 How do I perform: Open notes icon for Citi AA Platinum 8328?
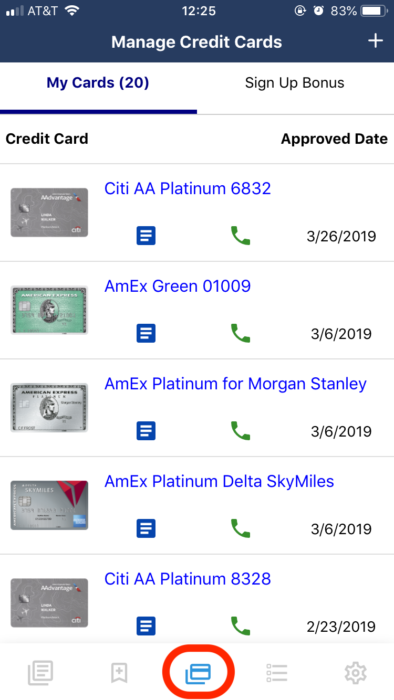point(146,626)
